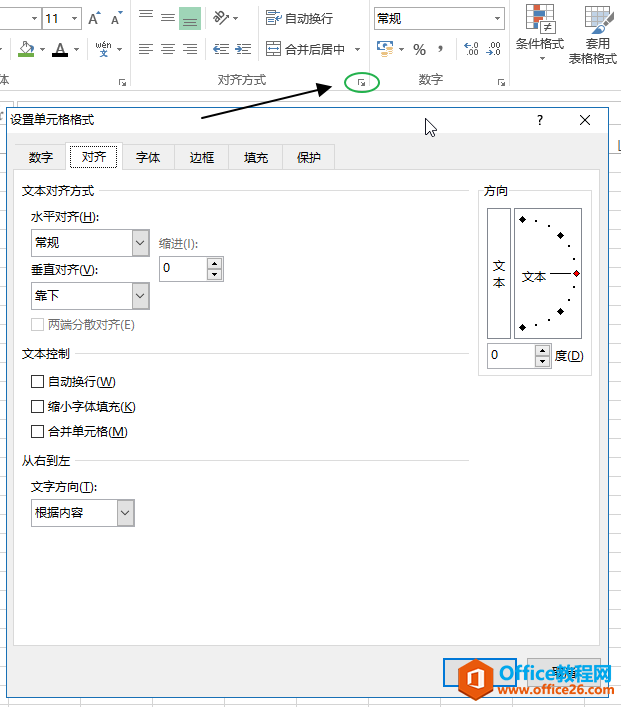Switch to 字体 tab
This screenshot has width=621, height=707.
tap(148, 157)
